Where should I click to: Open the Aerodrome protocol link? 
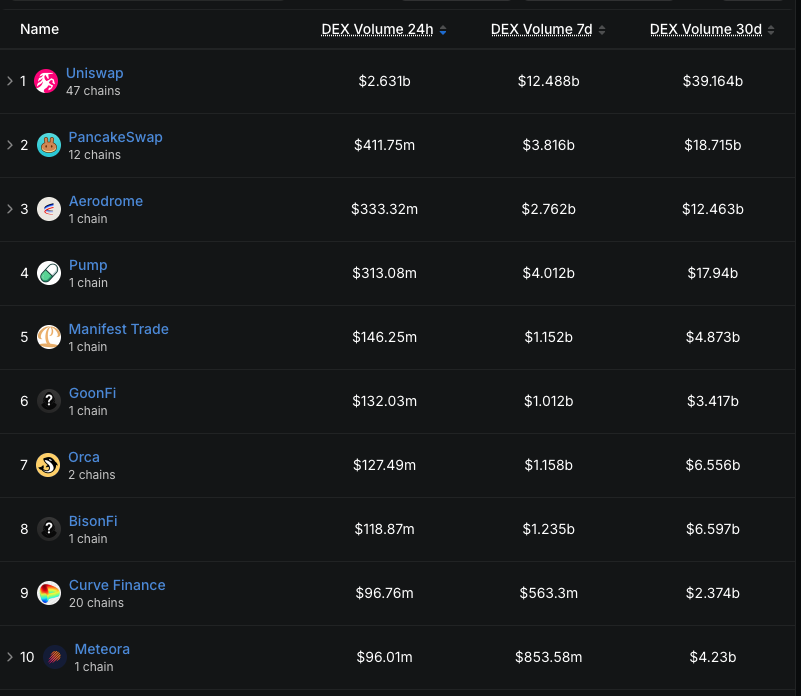click(106, 201)
